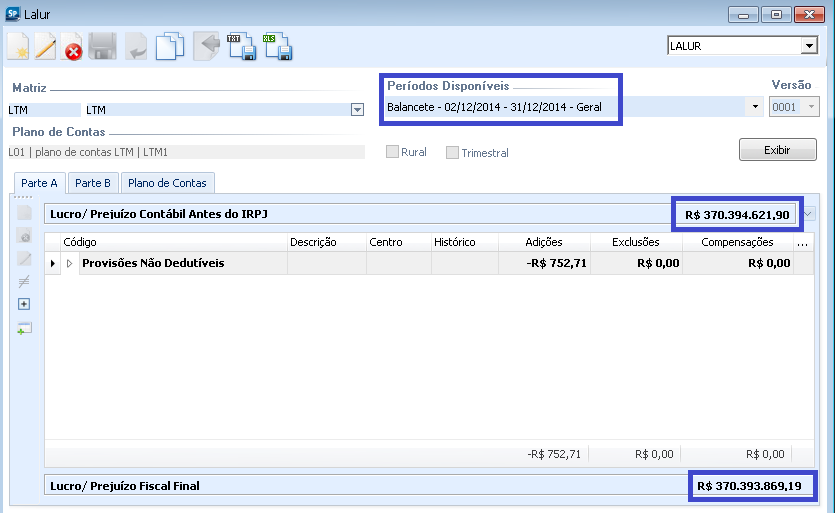The image size is (835, 513).
Task: Click the R$ 370.394.621,90 accounting profit value
Action: coord(737,215)
